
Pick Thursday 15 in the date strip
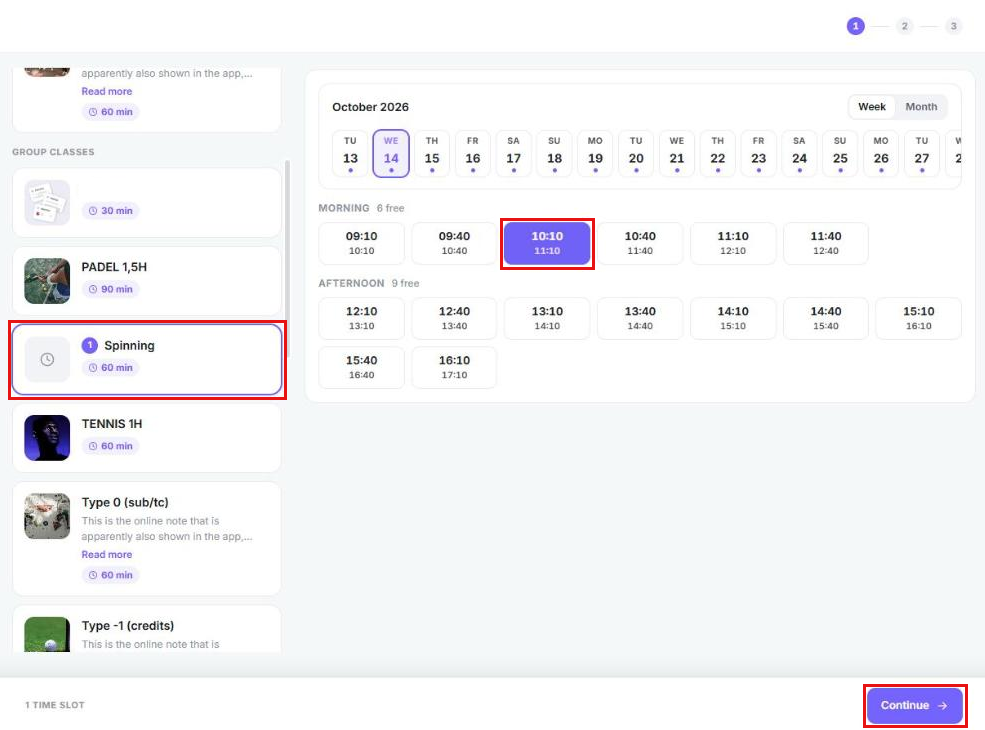click(432, 153)
